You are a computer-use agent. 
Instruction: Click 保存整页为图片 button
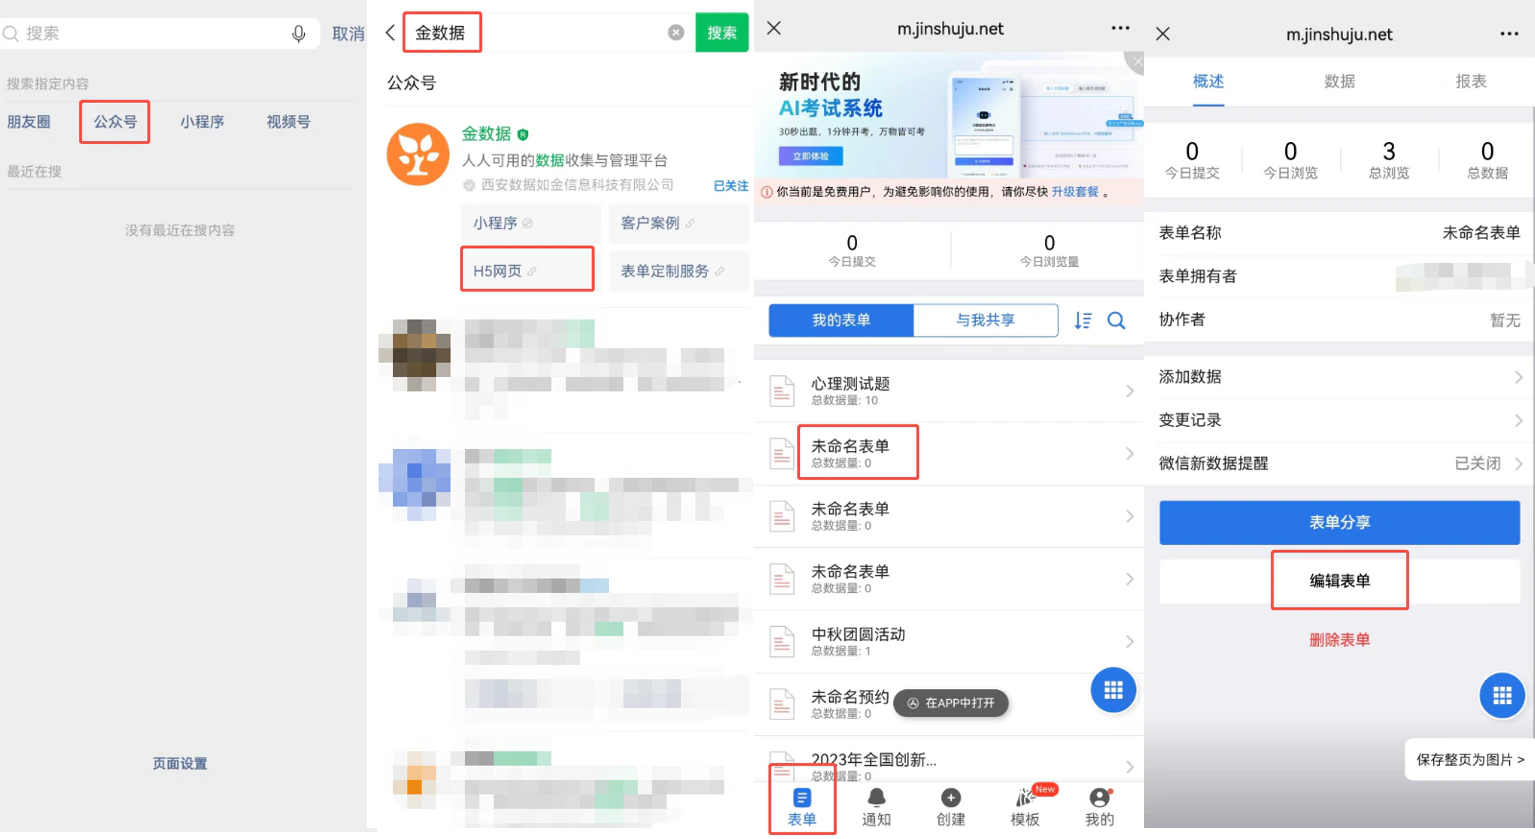(1470, 760)
